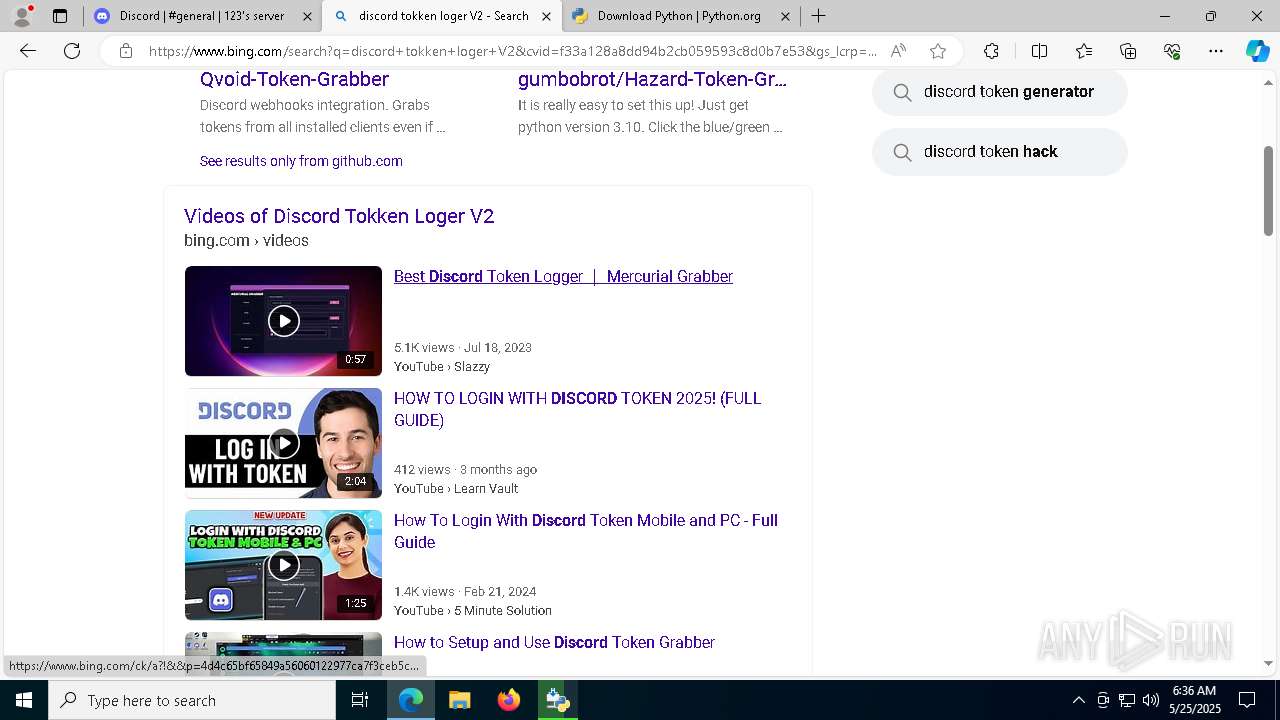Click the scrollbar up arrow

pos(1269,82)
